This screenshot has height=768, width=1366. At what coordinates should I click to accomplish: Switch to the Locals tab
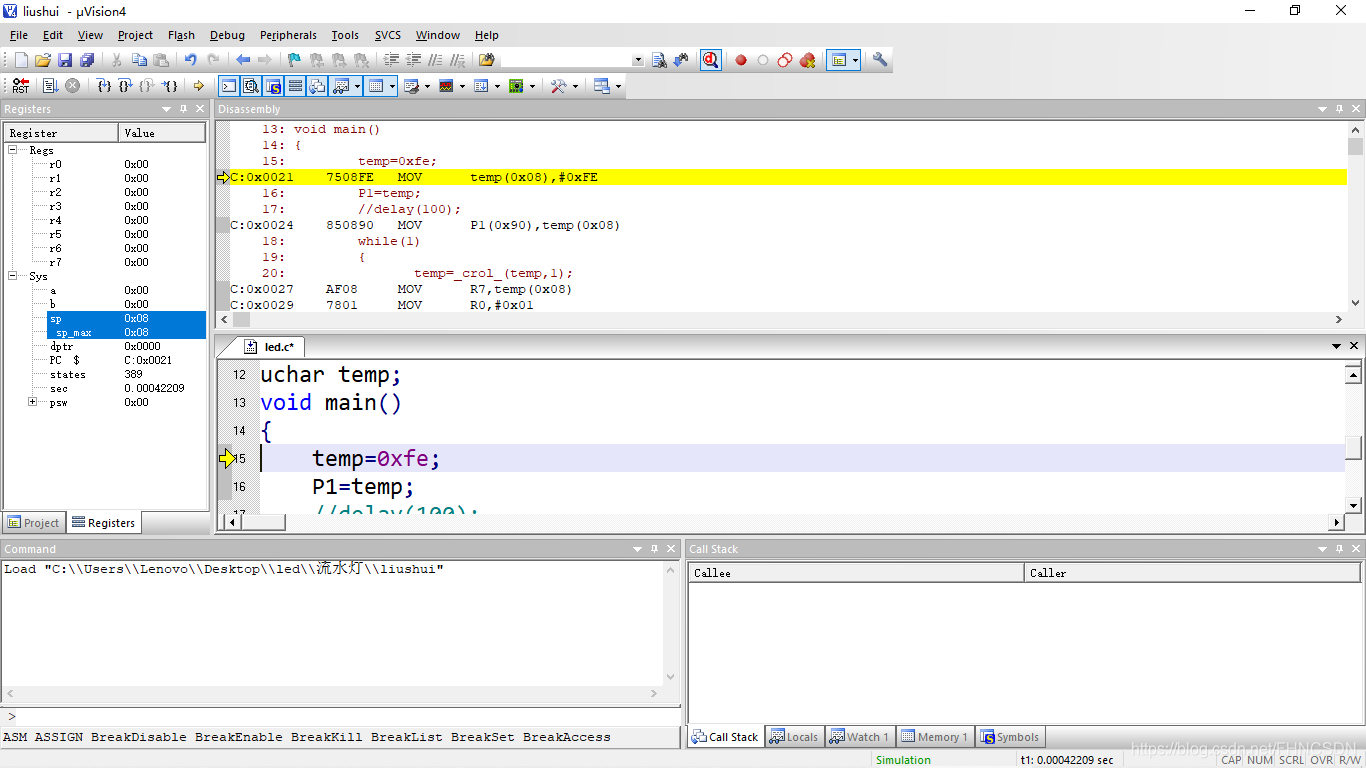pos(794,737)
